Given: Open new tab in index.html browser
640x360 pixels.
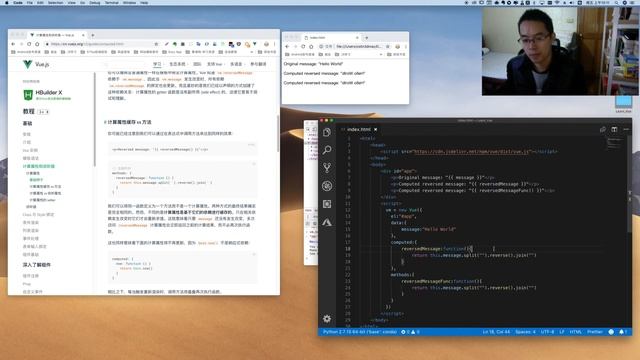Looking at the screenshot, I should [367, 38].
